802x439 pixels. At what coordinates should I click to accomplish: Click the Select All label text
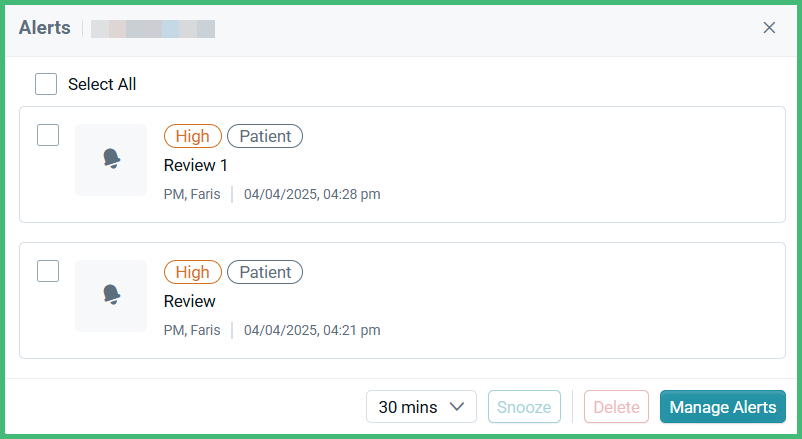[x=102, y=84]
